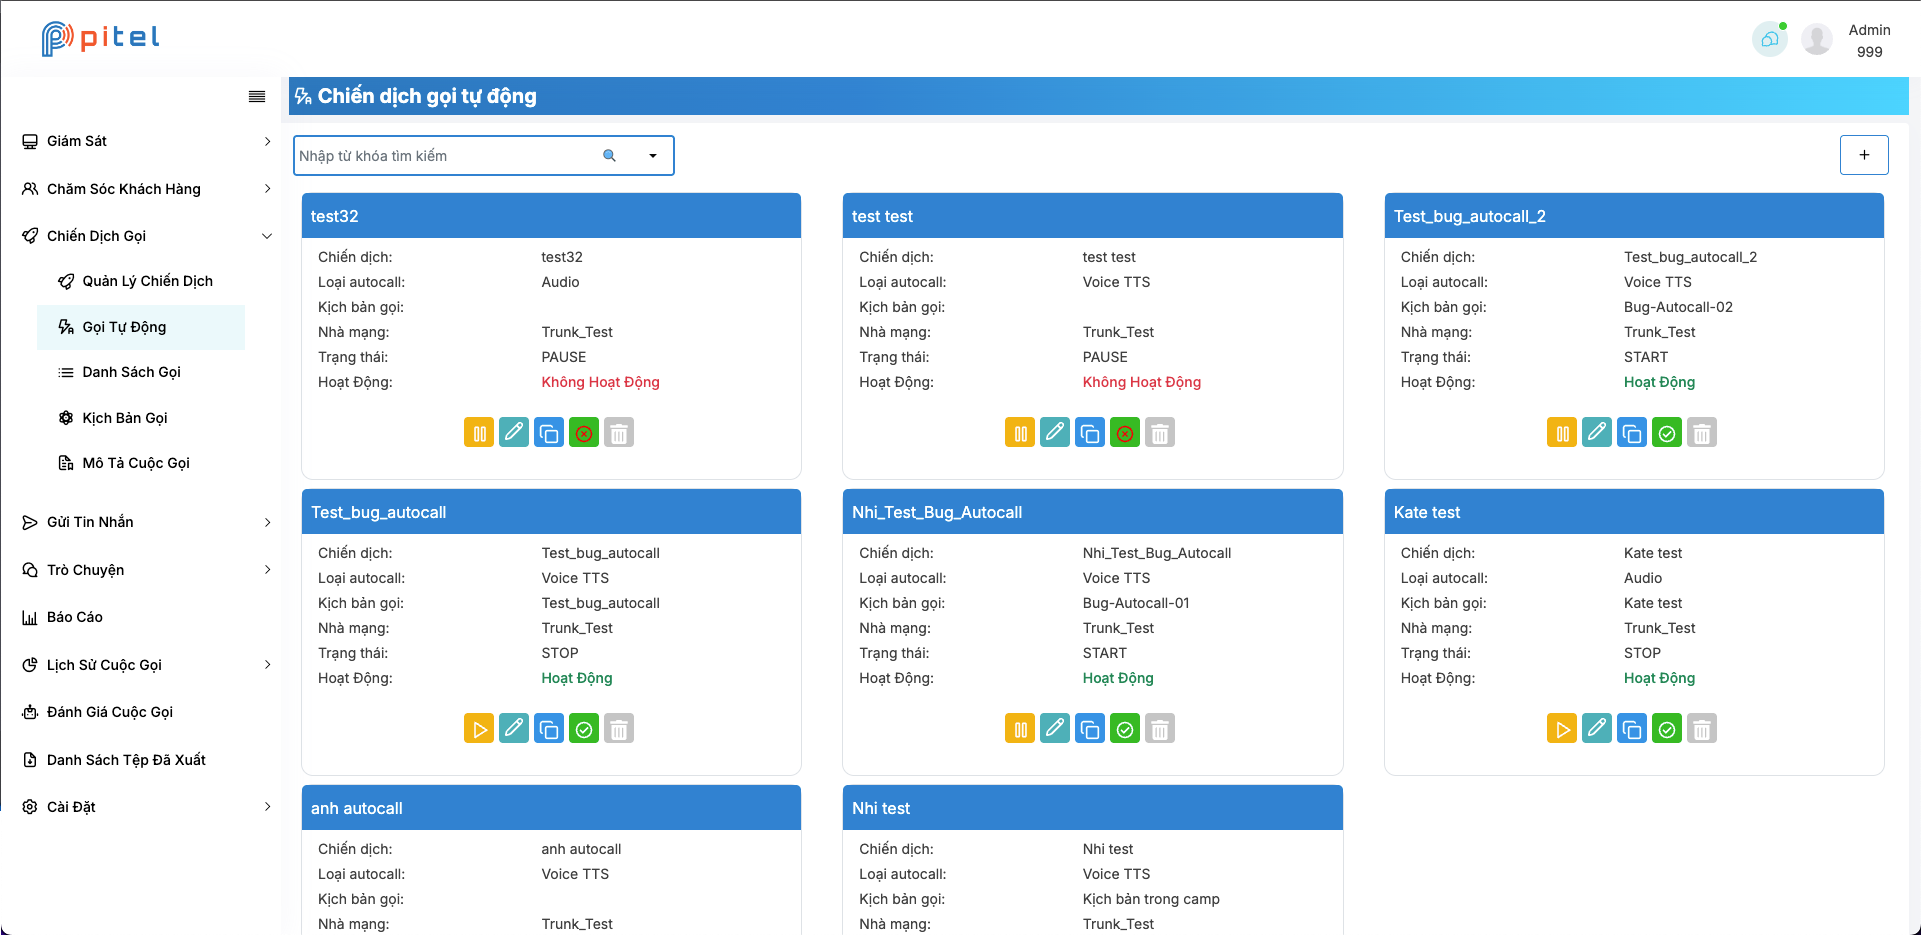Screen dimensions: 1921x935
Task: Expand the Trò Chuyện menu
Action: point(147,570)
